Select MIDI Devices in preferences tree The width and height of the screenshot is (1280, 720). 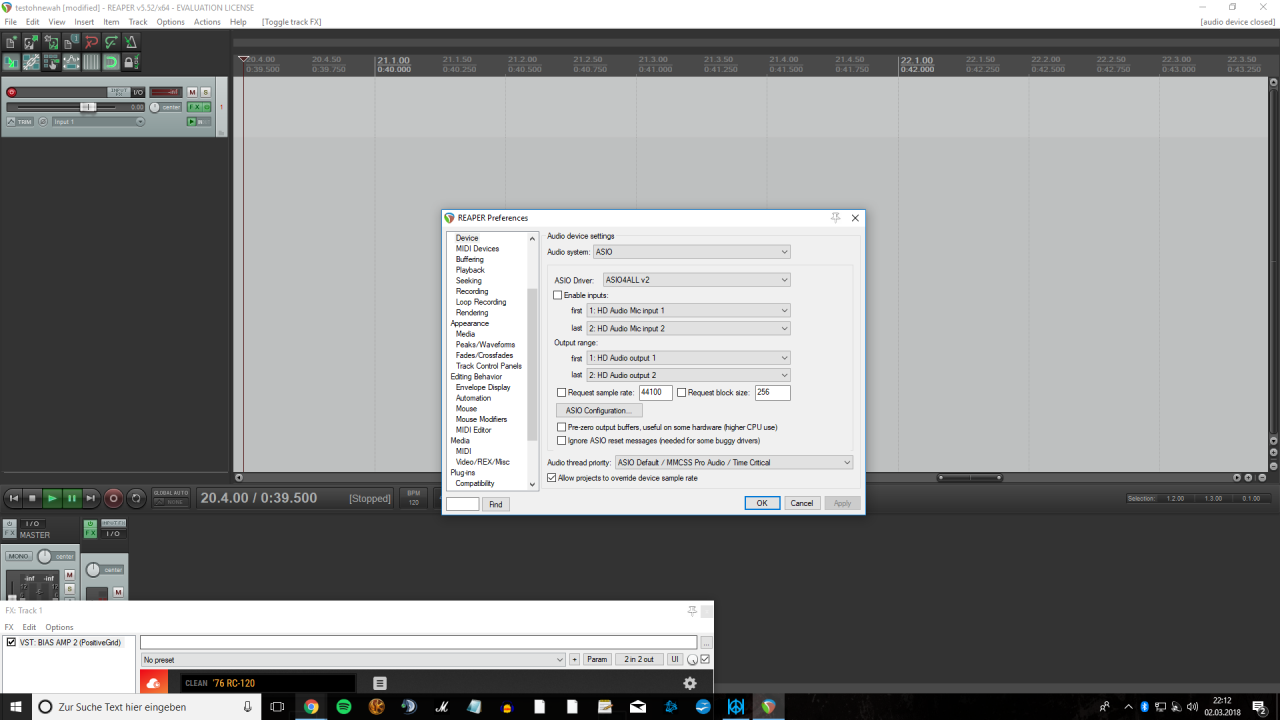click(477, 249)
